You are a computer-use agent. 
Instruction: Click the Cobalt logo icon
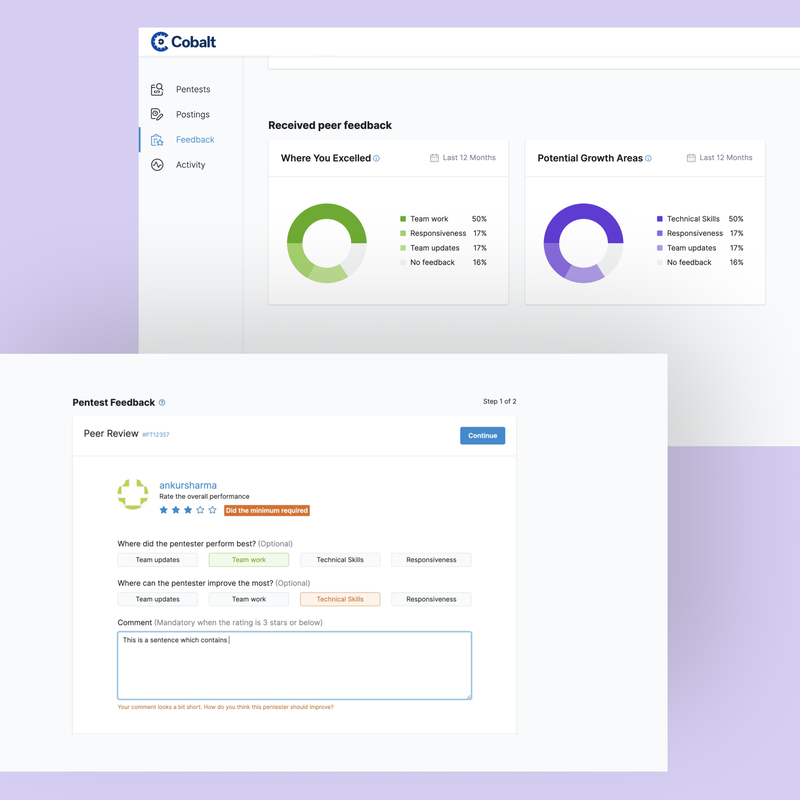(160, 42)
